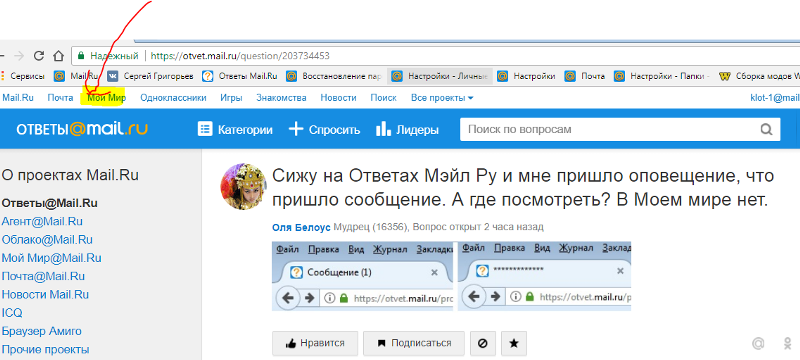Click the Нравится like button
The width and height of the screenshot is (800, 360).
(x=315, y=343)
